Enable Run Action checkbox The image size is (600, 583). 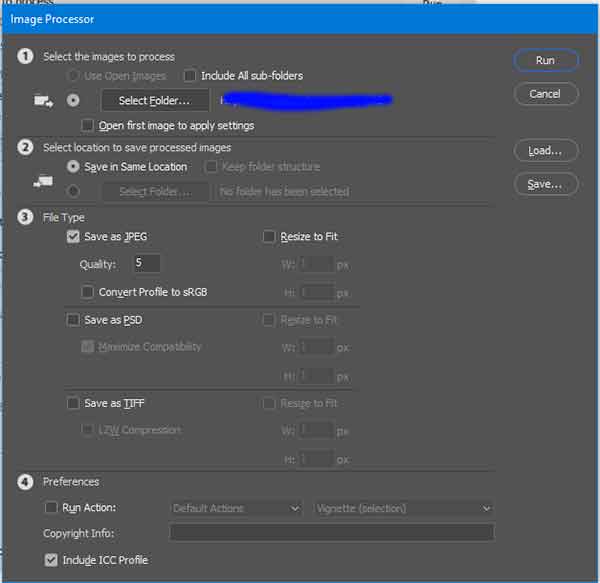(51, 508)
